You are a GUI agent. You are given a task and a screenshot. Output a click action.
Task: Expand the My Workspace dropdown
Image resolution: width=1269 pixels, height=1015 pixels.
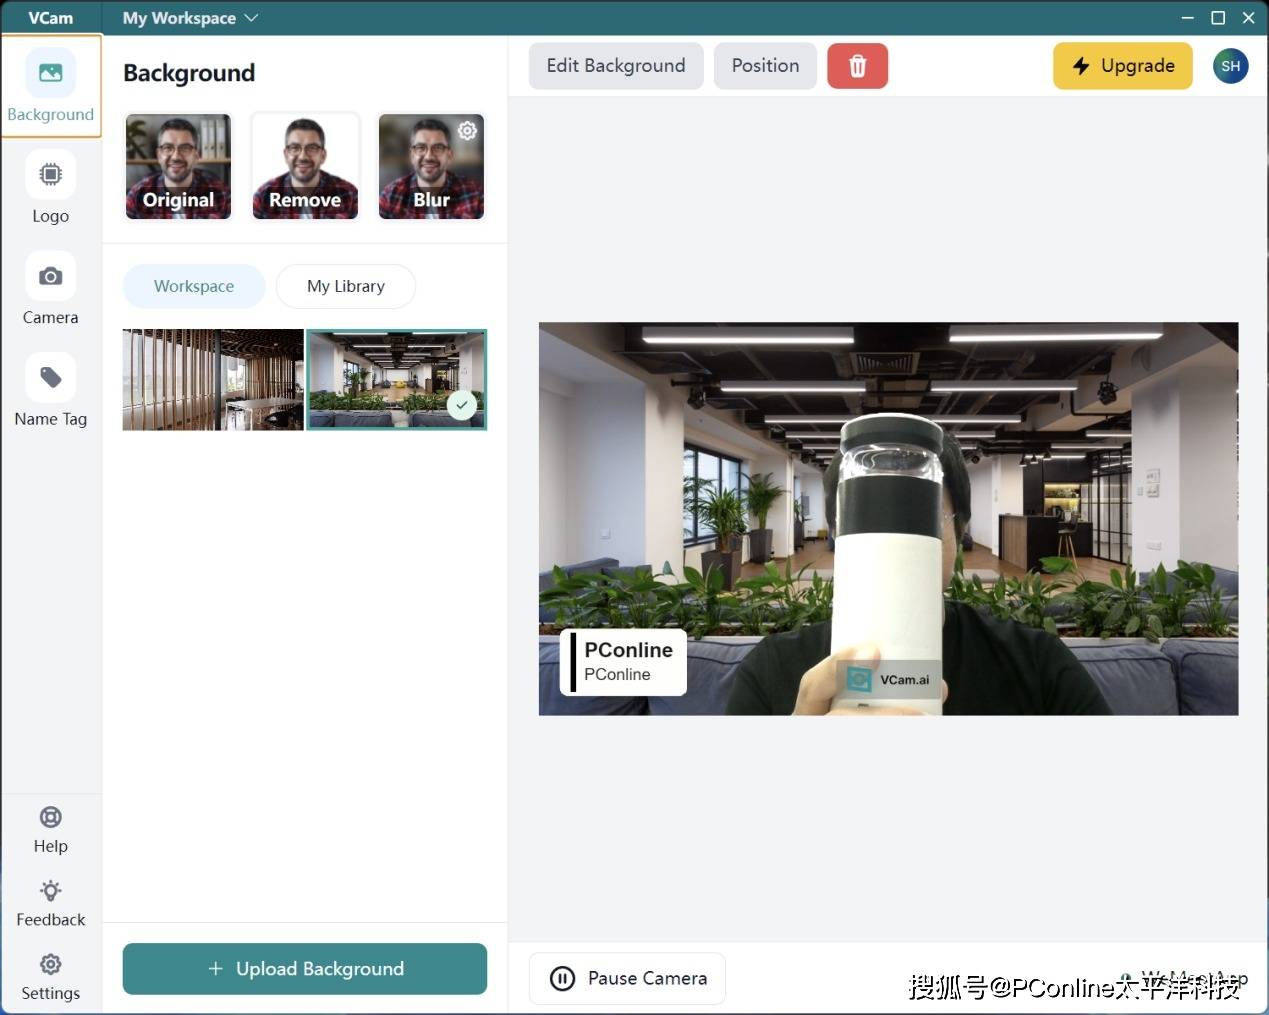[190, 18]
